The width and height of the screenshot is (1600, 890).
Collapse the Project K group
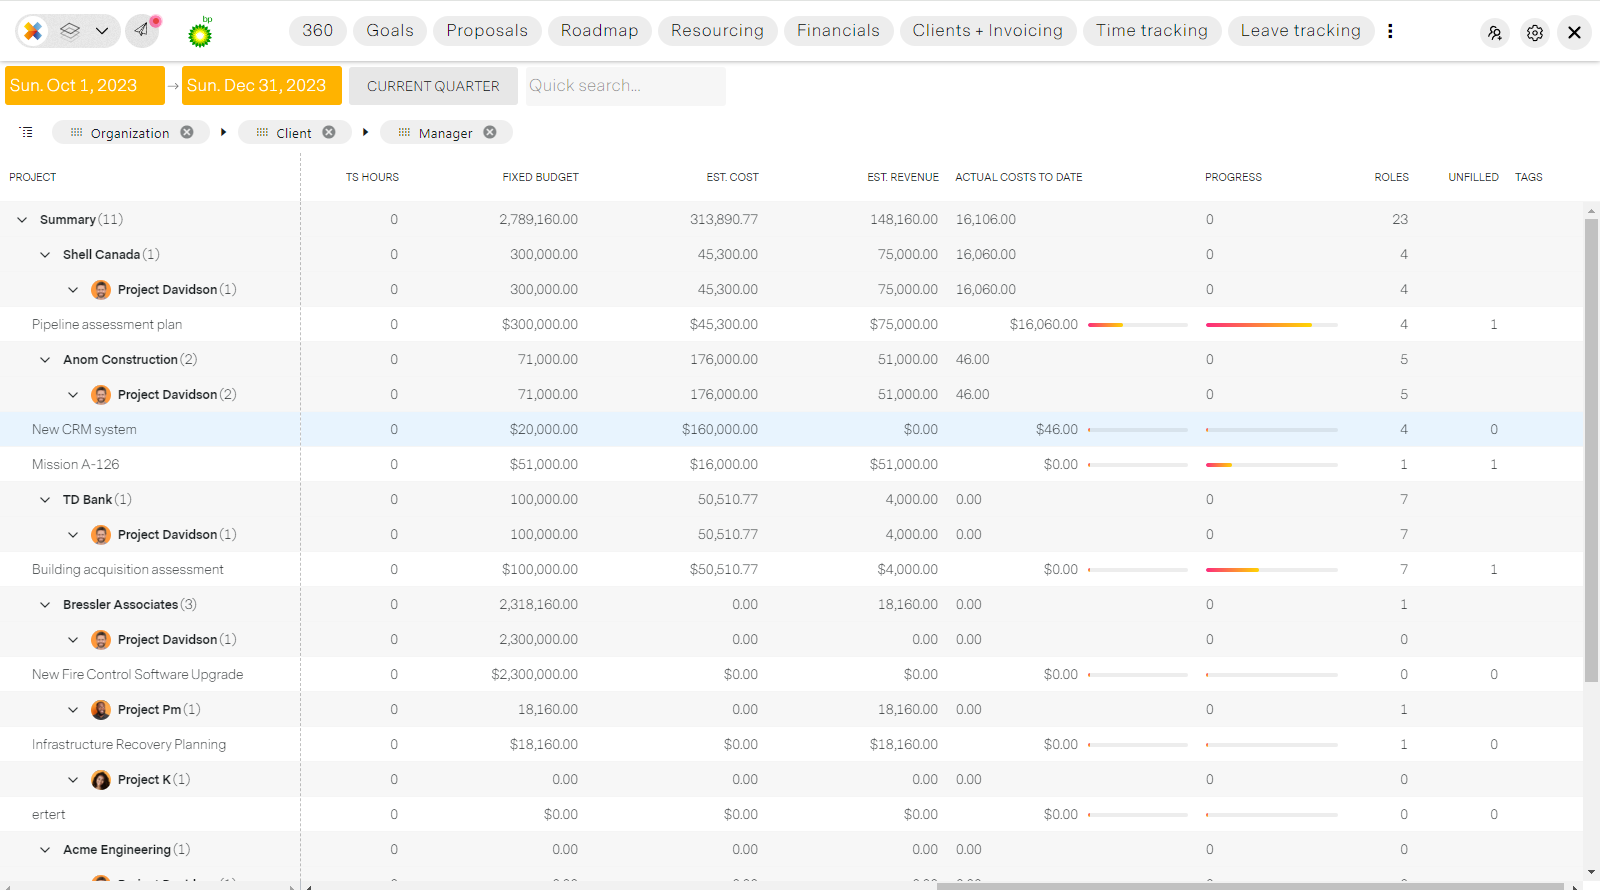(x=73, y=780)
